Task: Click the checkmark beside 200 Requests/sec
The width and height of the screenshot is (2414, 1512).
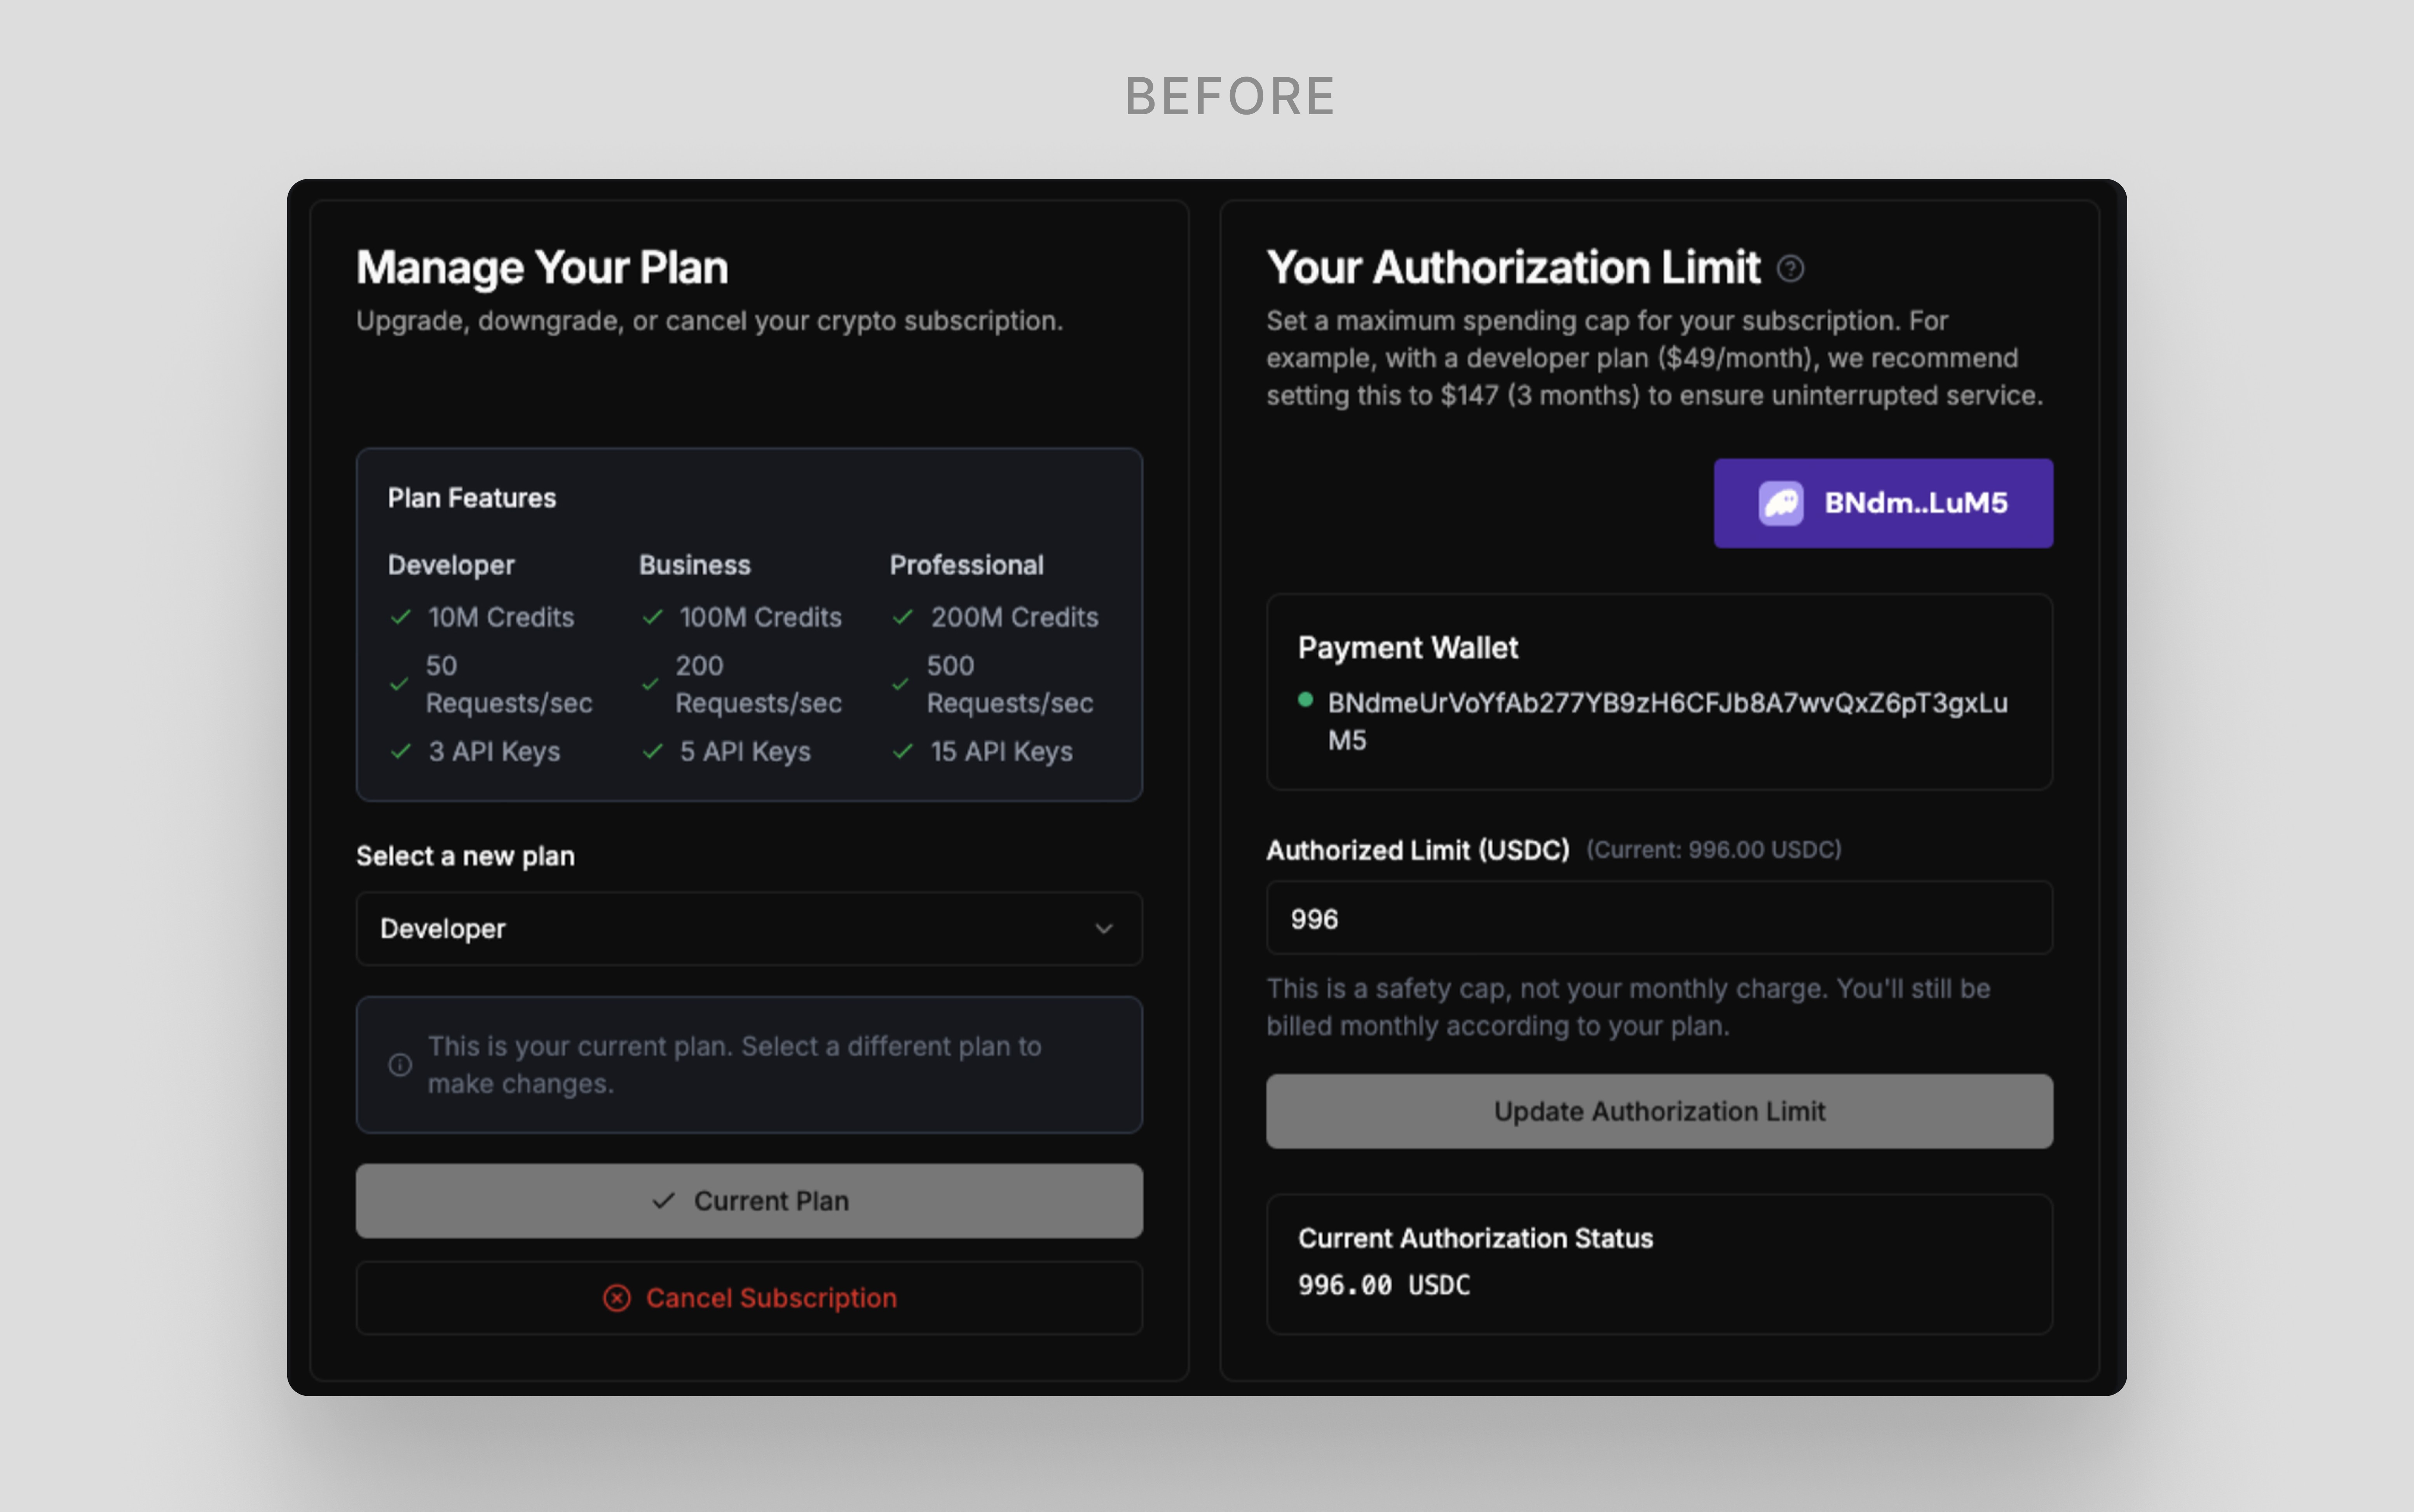Action: [651, 684]
